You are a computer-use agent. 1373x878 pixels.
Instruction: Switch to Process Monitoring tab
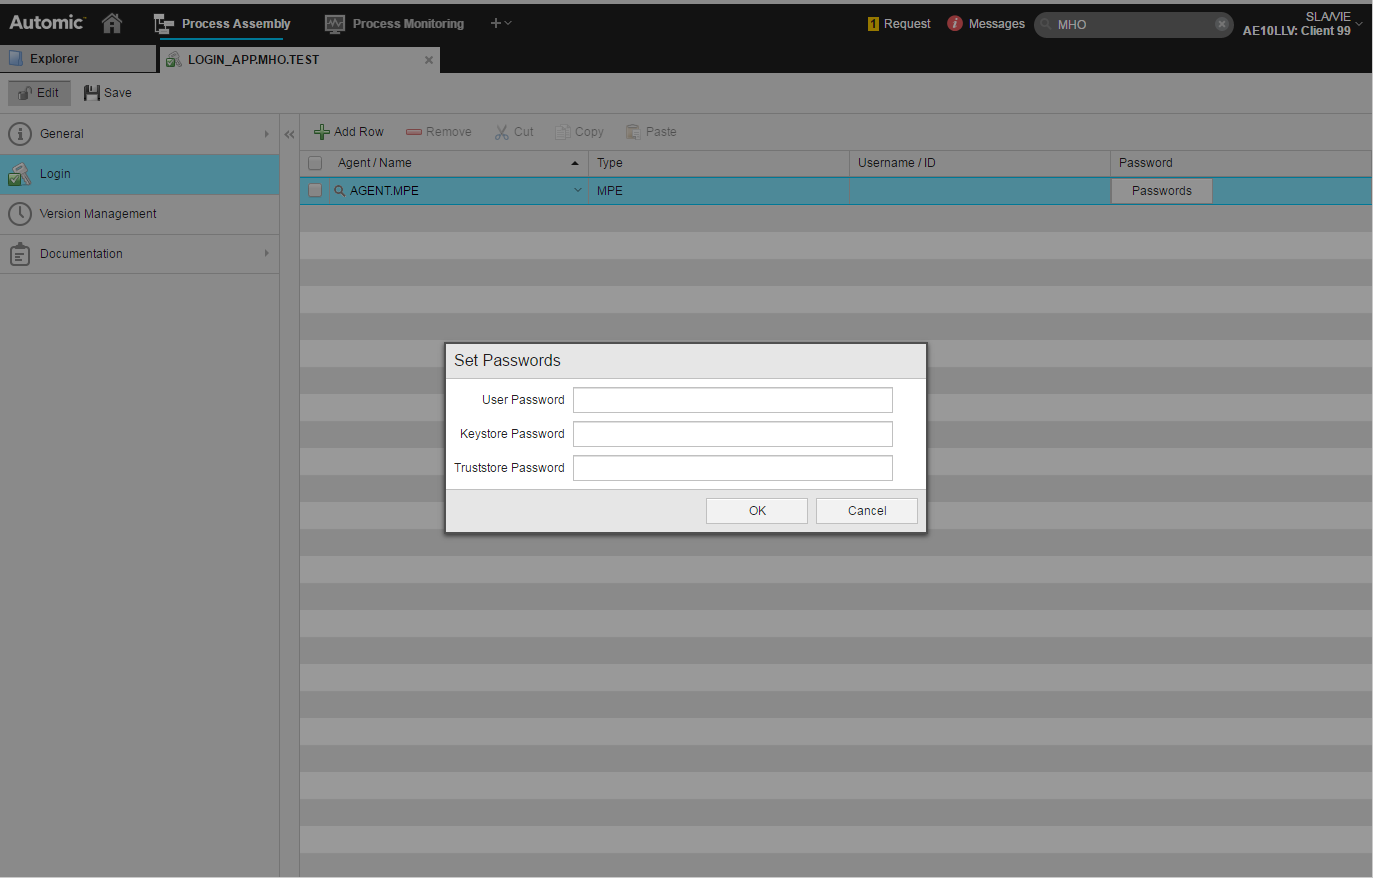pos(395,23)
